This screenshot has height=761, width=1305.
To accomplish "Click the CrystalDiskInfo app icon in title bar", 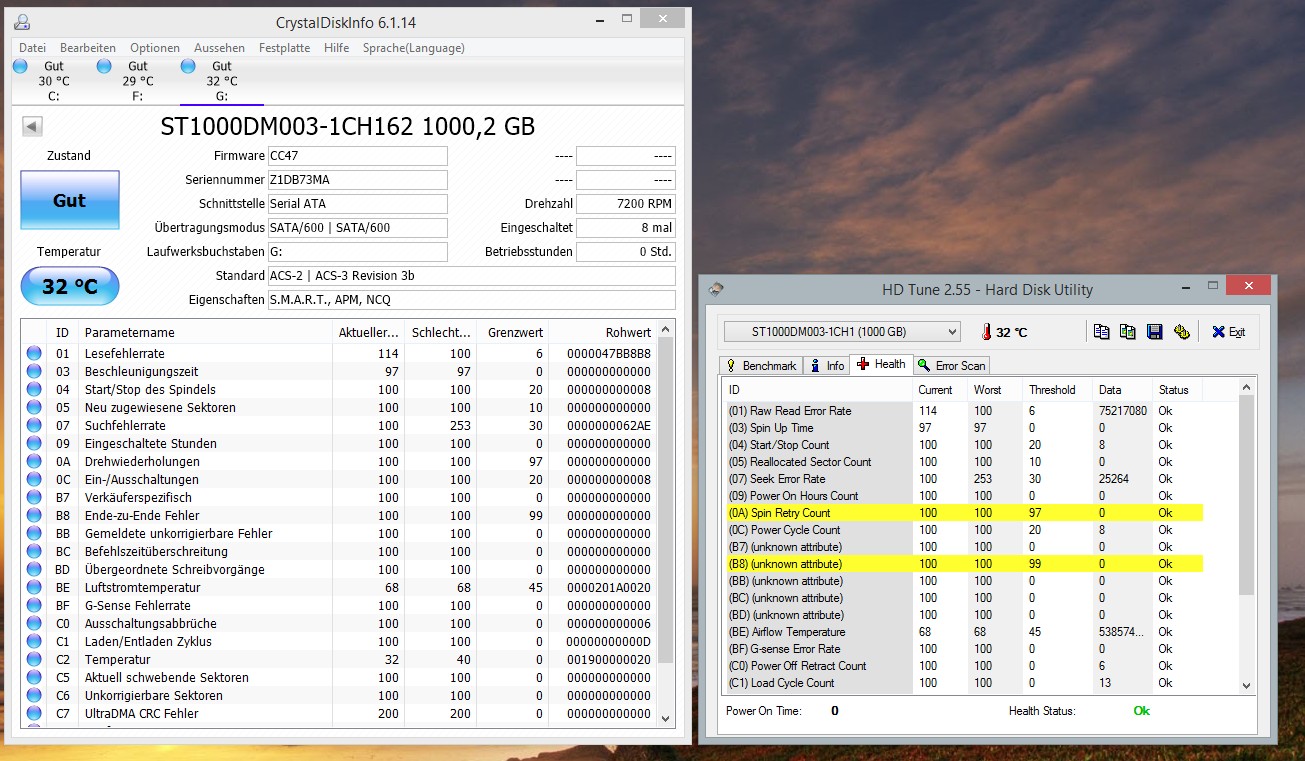I will pos(22,21).
